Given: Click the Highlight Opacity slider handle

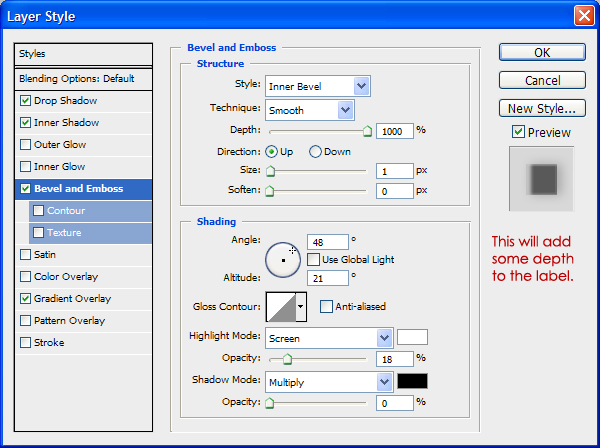Looking at the screenshot, I should click(287, 359).
